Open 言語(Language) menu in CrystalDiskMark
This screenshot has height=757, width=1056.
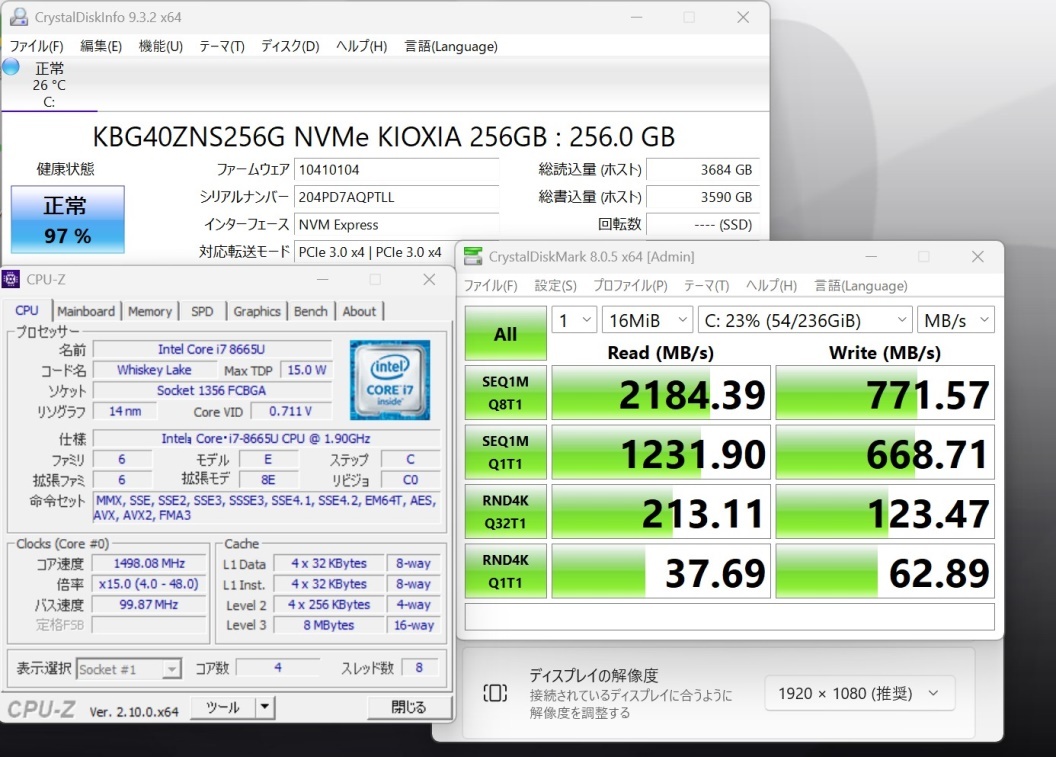(x=861, y=286)
